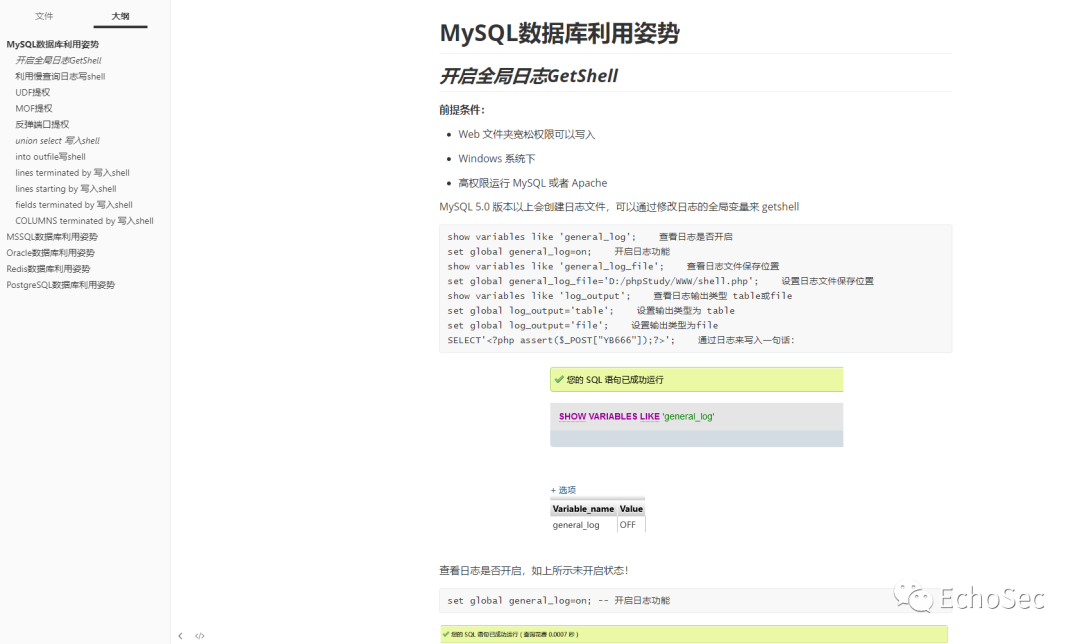1080x644 pixels.
Task: Click the bottom green SQL success banner image
Action: [694, 634]
